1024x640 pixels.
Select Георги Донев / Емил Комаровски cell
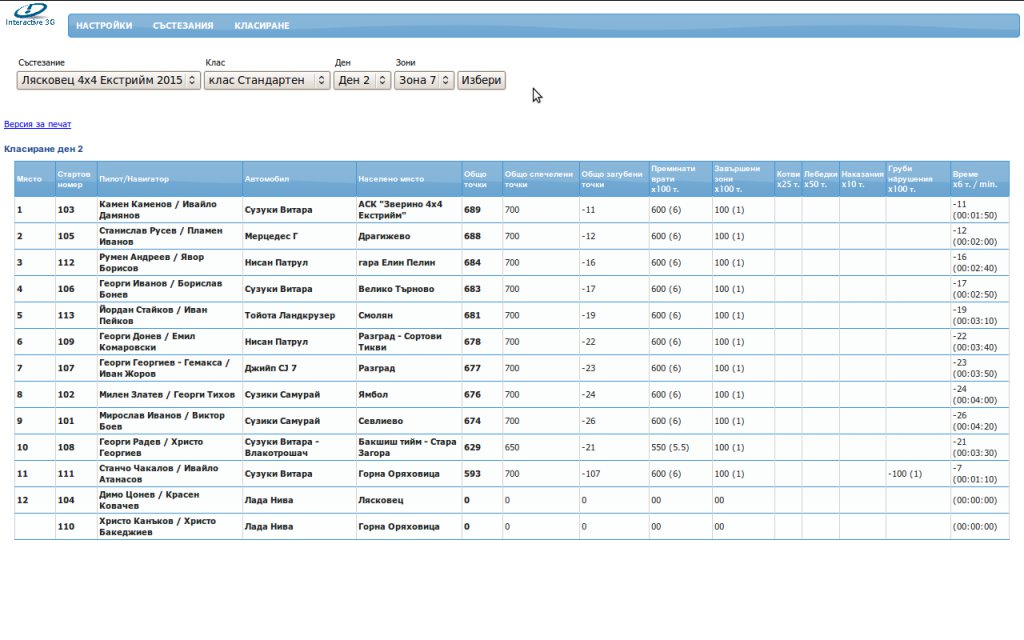(170, 342)
